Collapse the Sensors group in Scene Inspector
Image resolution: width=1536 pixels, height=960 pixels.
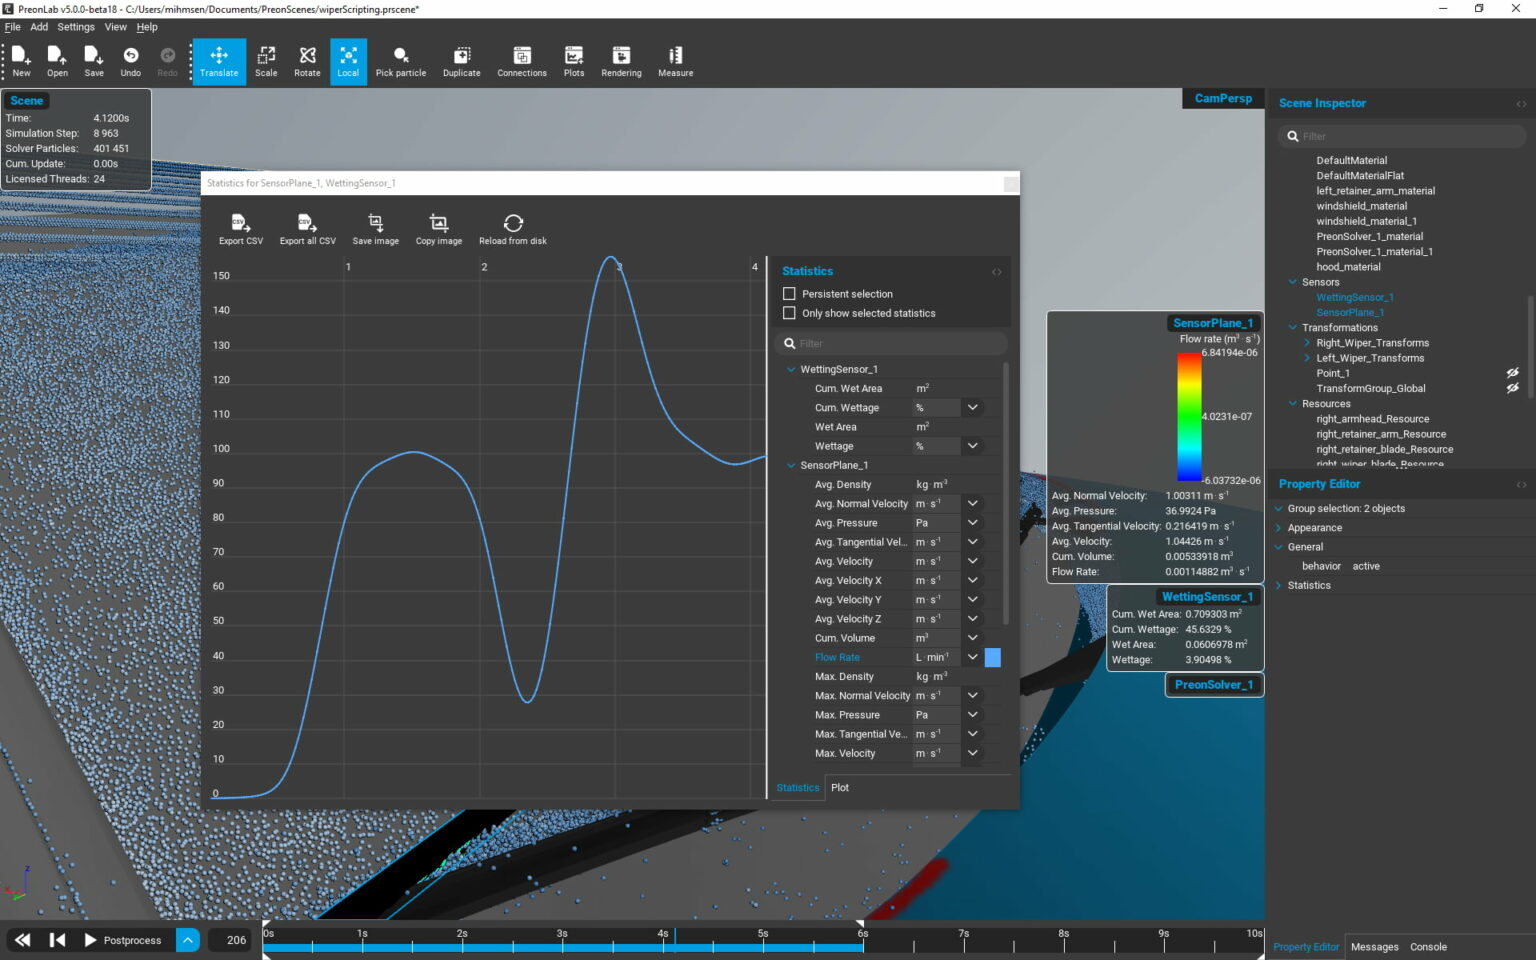tap(1292, 281)
